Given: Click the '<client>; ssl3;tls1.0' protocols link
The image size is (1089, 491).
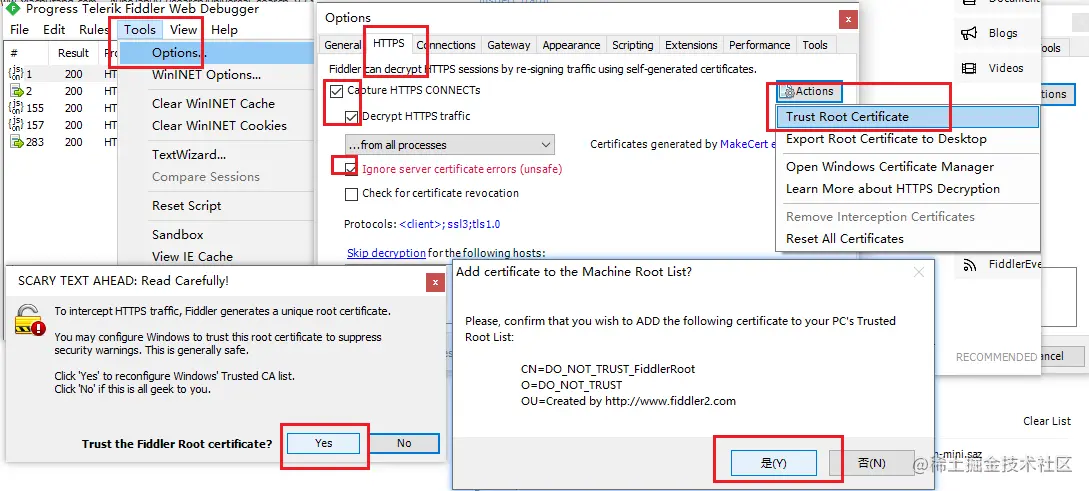Looking at the screenshot, I should click(x=450, y=224).
